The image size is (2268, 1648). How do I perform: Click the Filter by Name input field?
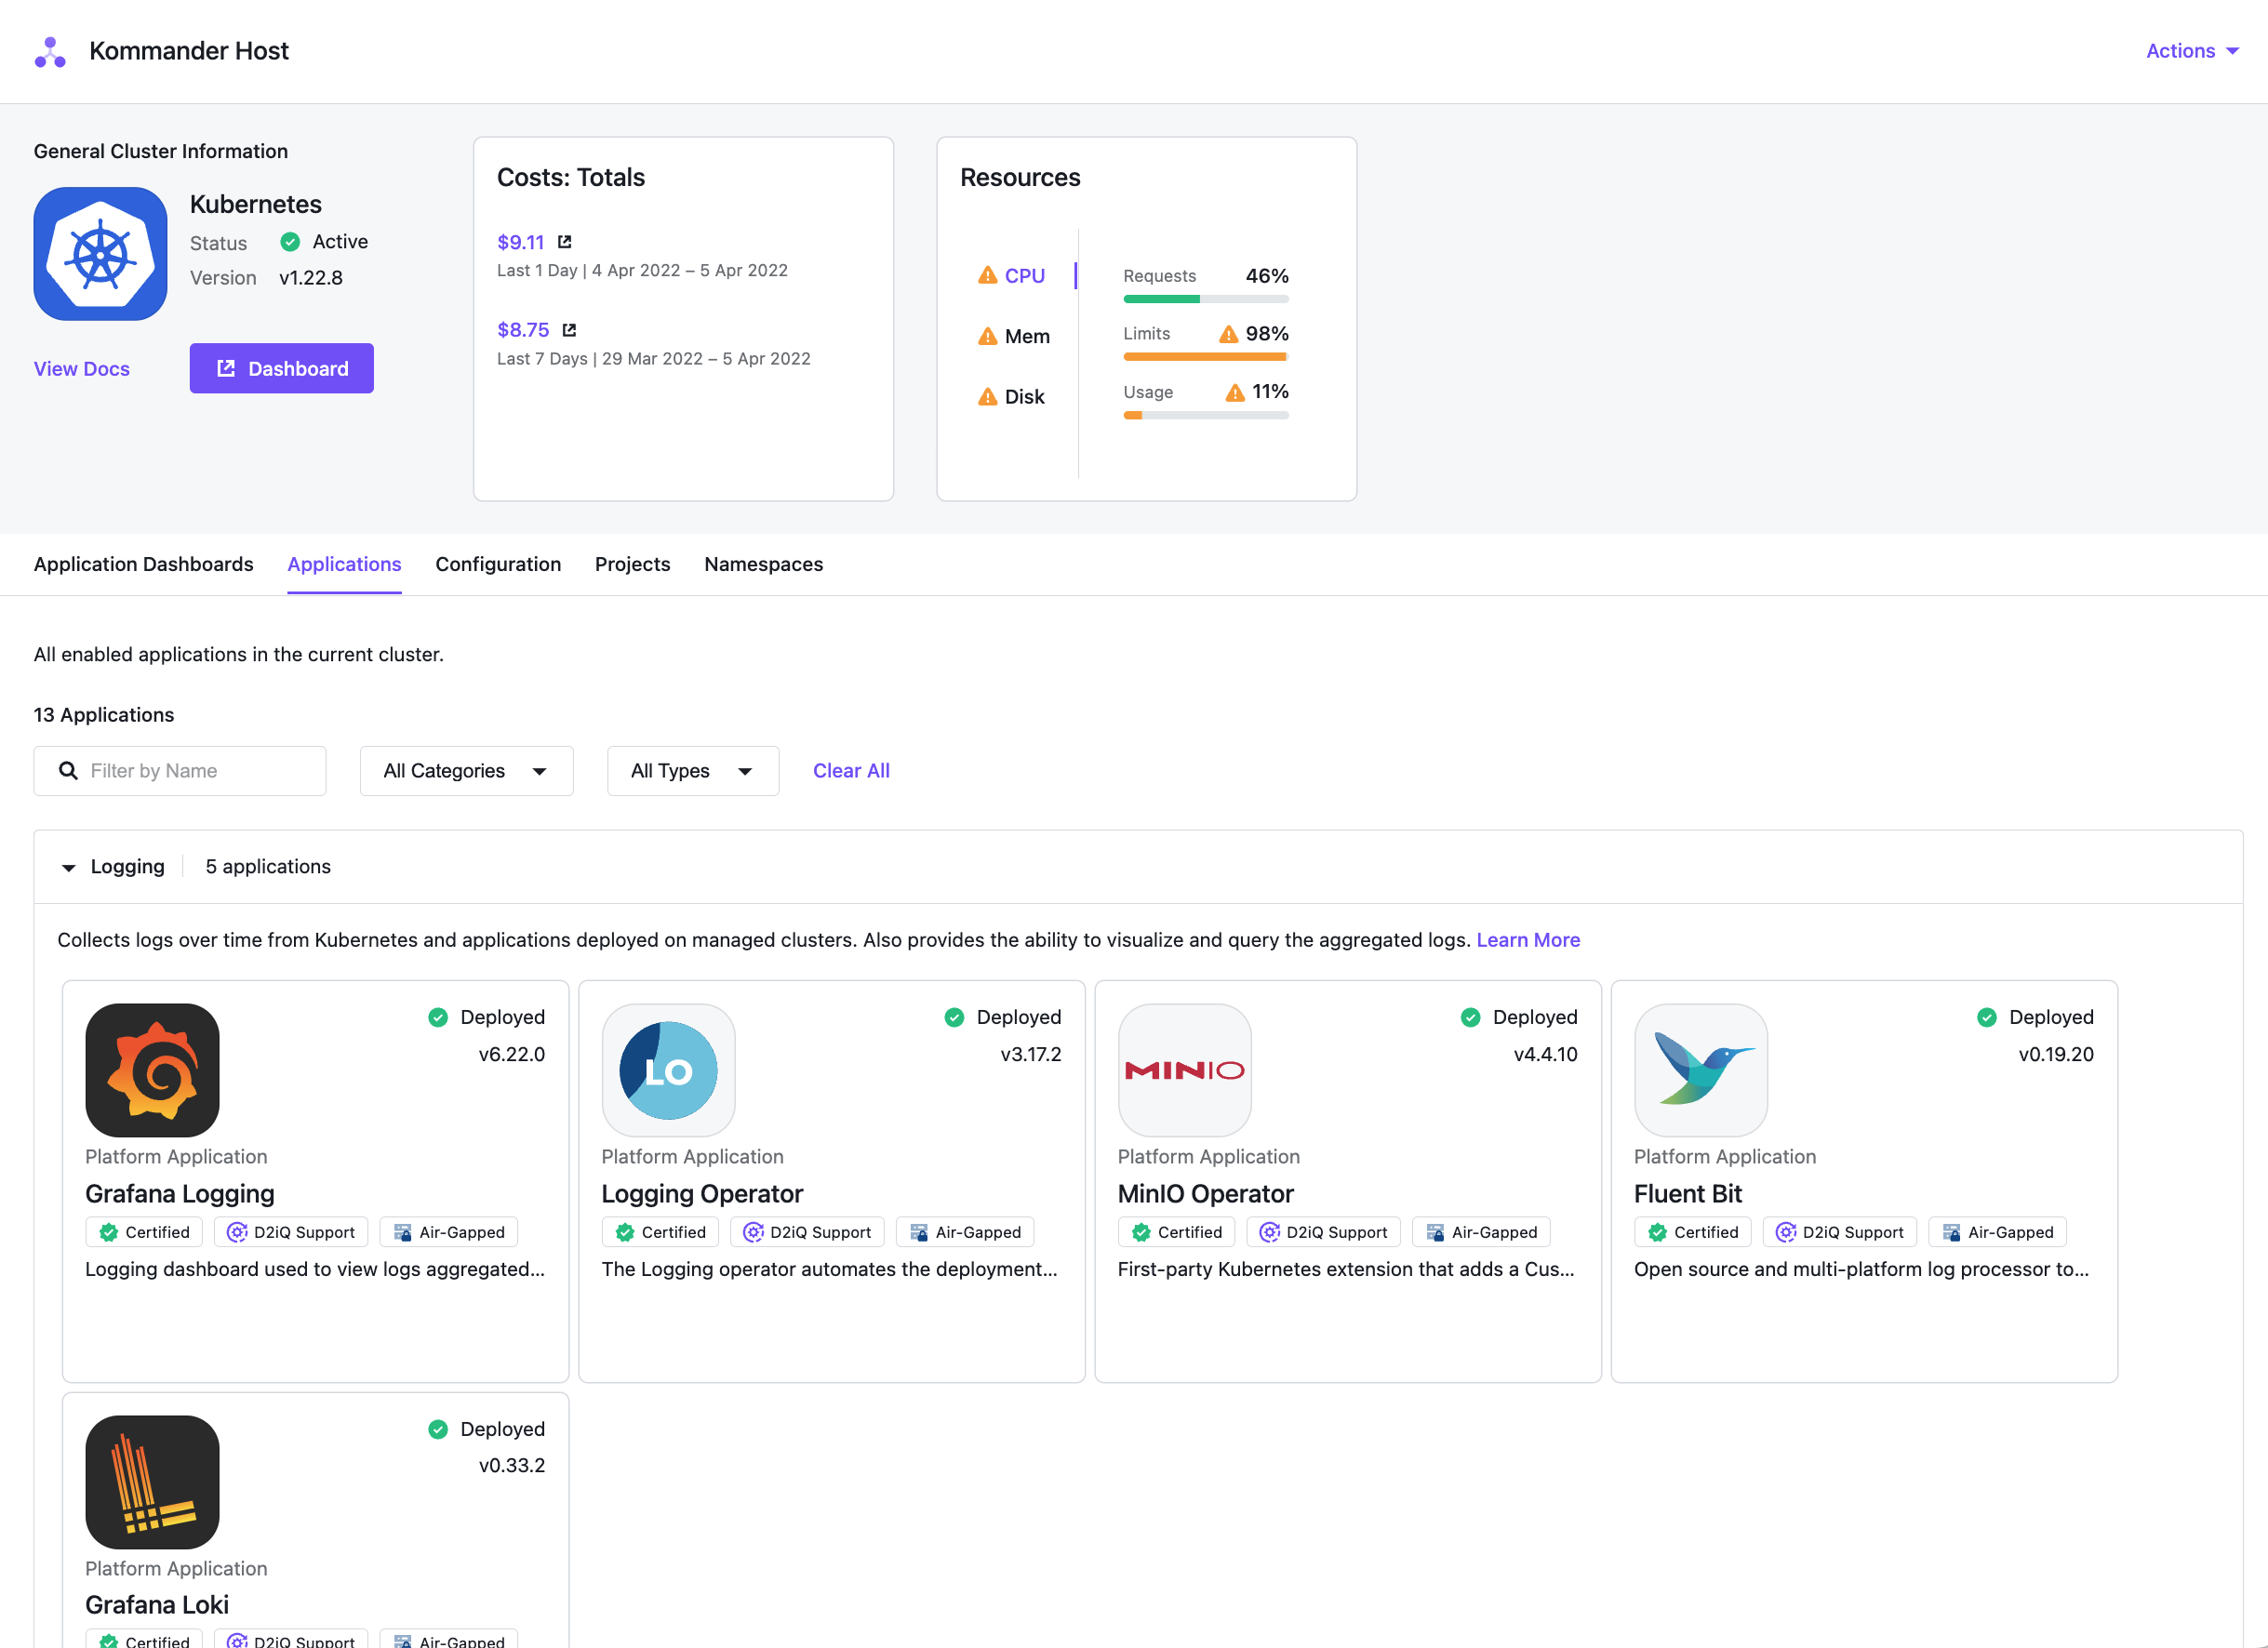[x=180, y=771]
